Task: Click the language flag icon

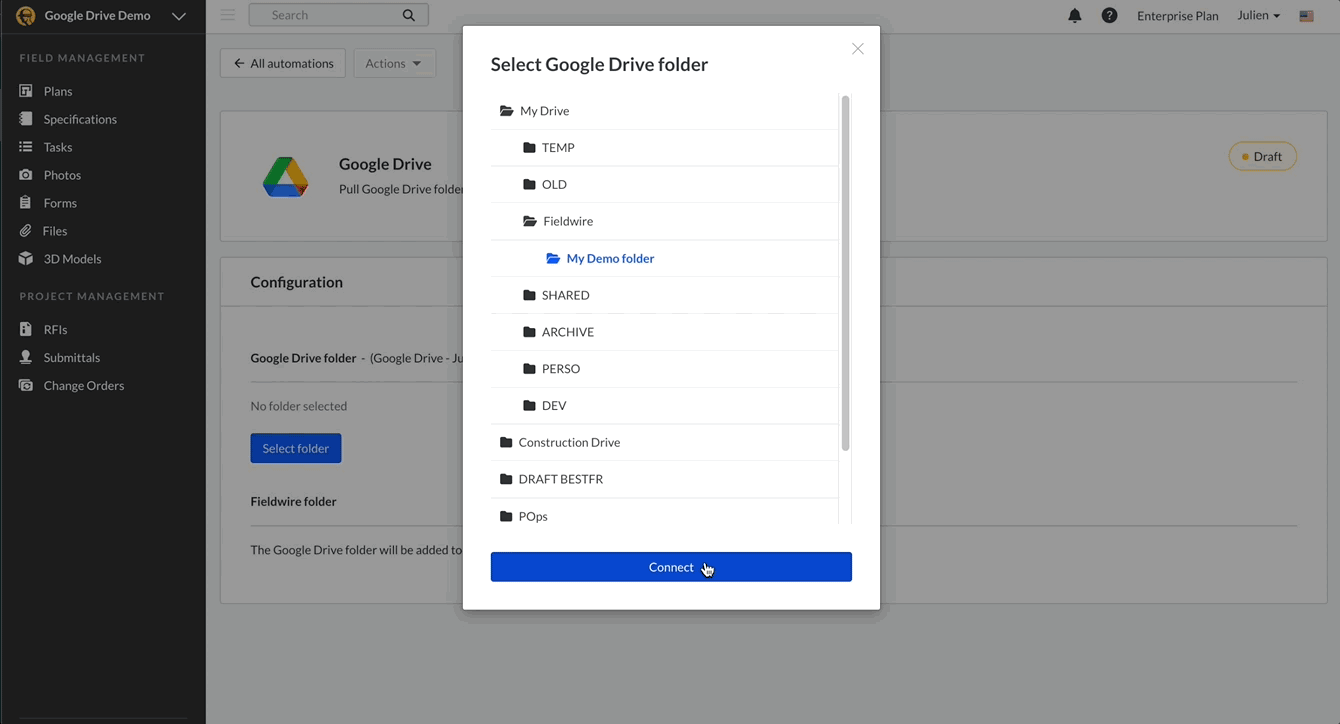Action: (1306, 15)
